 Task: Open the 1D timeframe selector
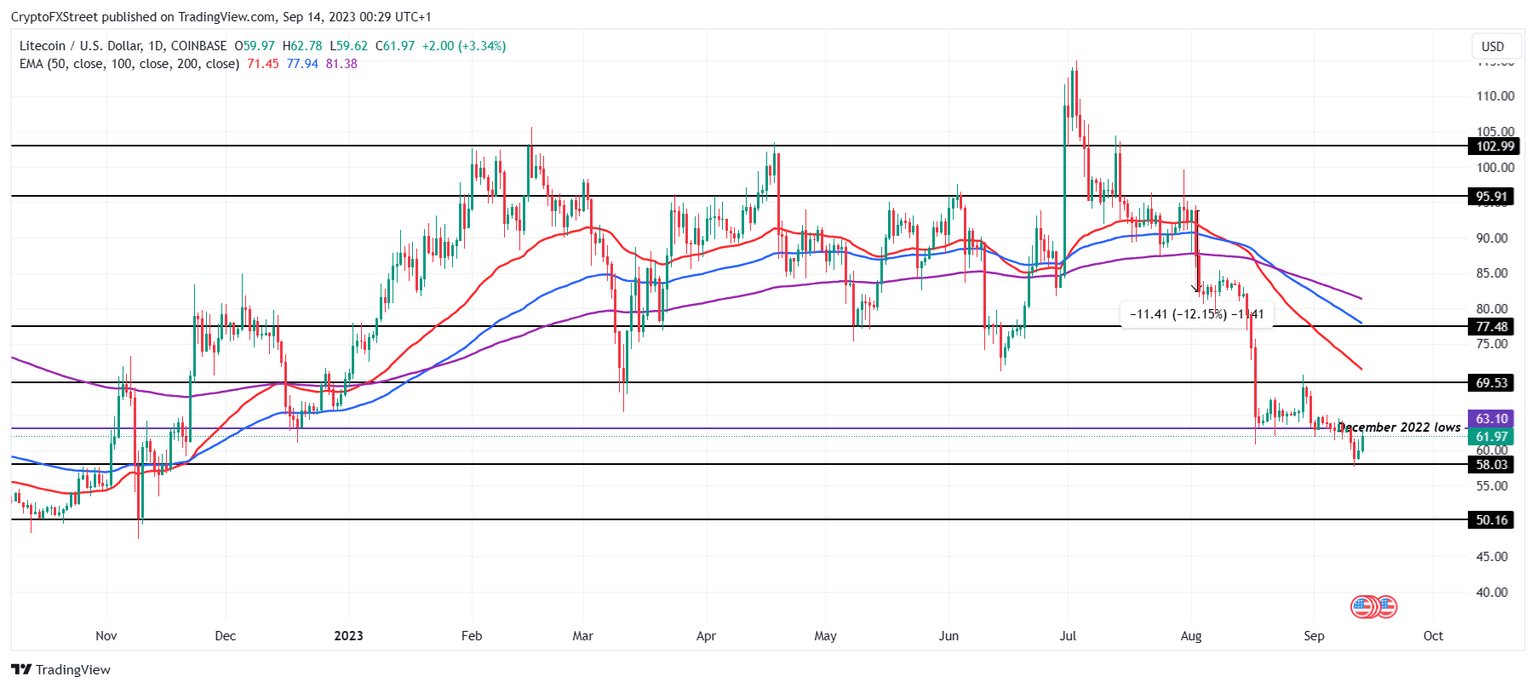click(x=157, y=45)
